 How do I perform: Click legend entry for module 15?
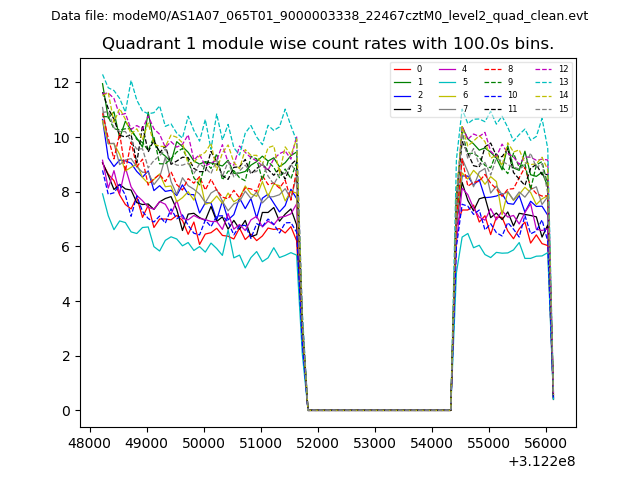pyautogui.click(x=553, y=108)
